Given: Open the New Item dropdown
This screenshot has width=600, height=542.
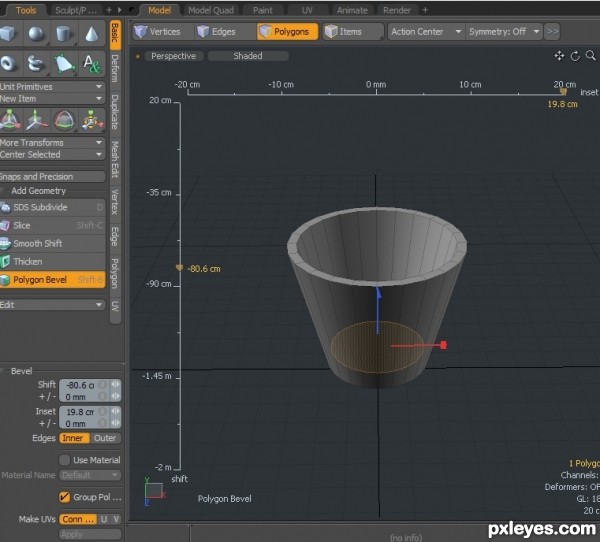Looking at the screenshot, I should 52,99.
